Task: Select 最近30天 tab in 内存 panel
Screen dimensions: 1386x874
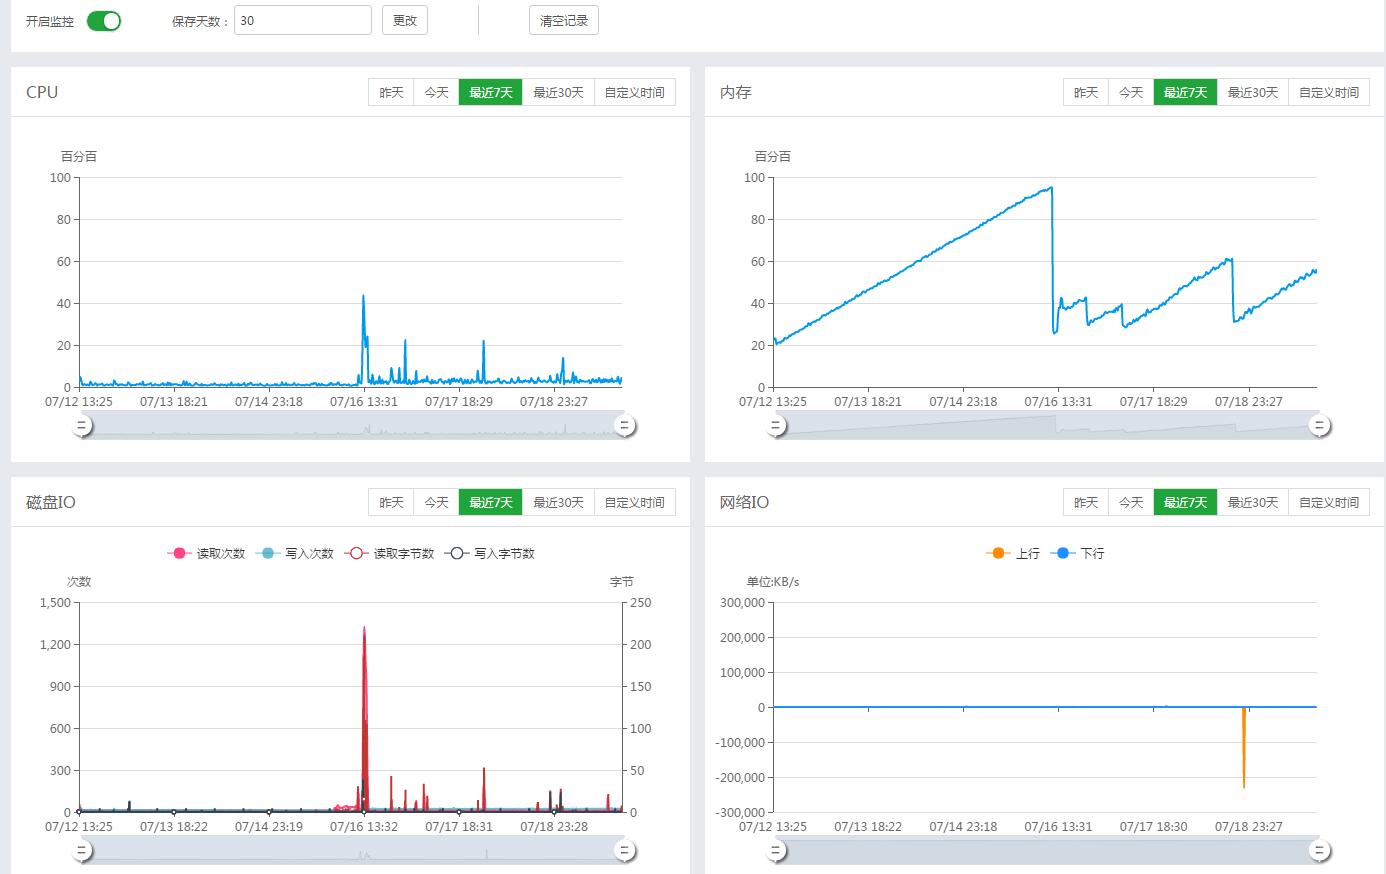Action: 1253,92
